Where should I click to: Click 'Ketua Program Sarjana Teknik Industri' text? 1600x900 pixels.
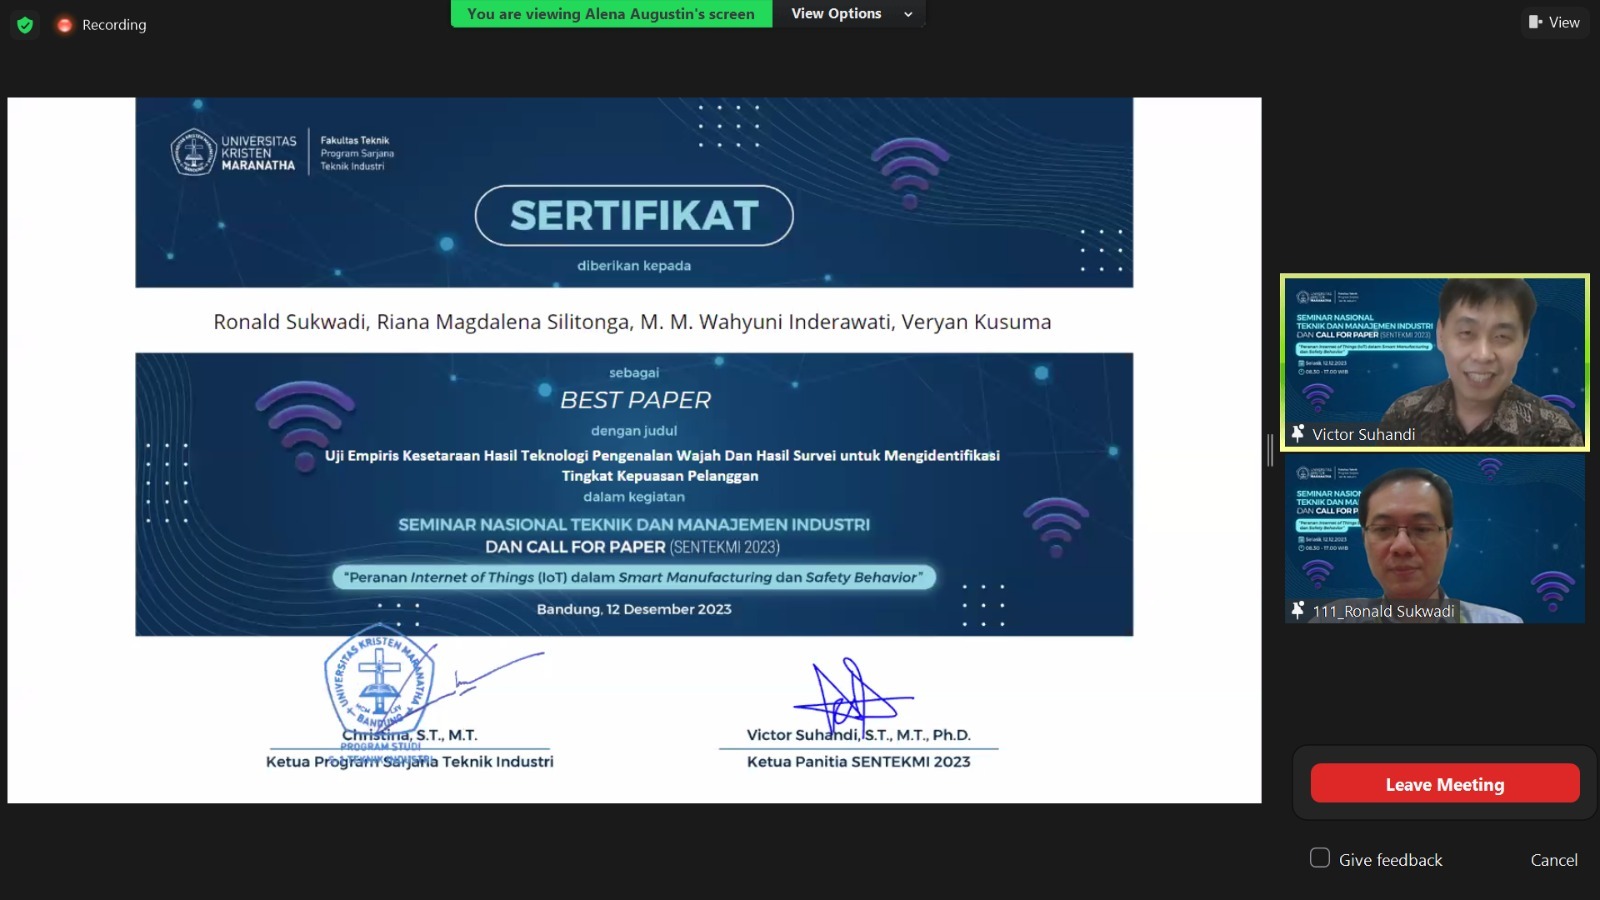click(x=410, y=762)
